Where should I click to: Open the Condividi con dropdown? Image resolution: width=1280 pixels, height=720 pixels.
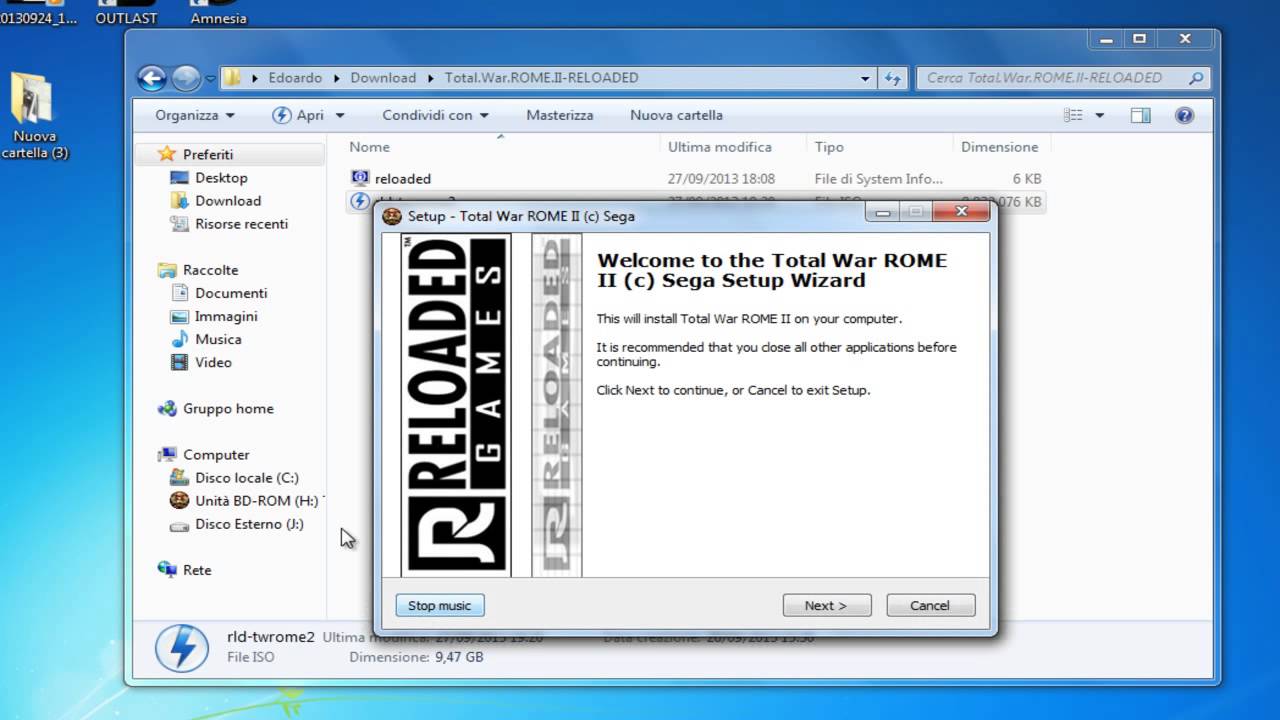pos(435,115)
